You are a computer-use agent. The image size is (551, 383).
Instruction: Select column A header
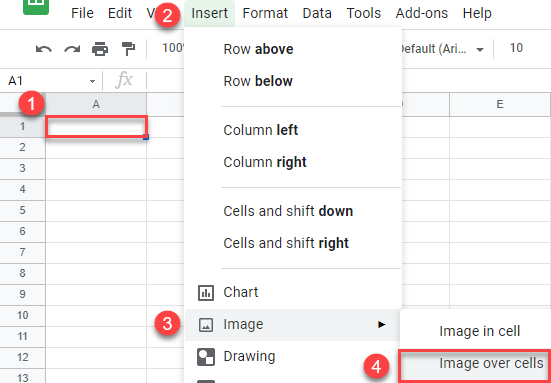tap(96, 104)
